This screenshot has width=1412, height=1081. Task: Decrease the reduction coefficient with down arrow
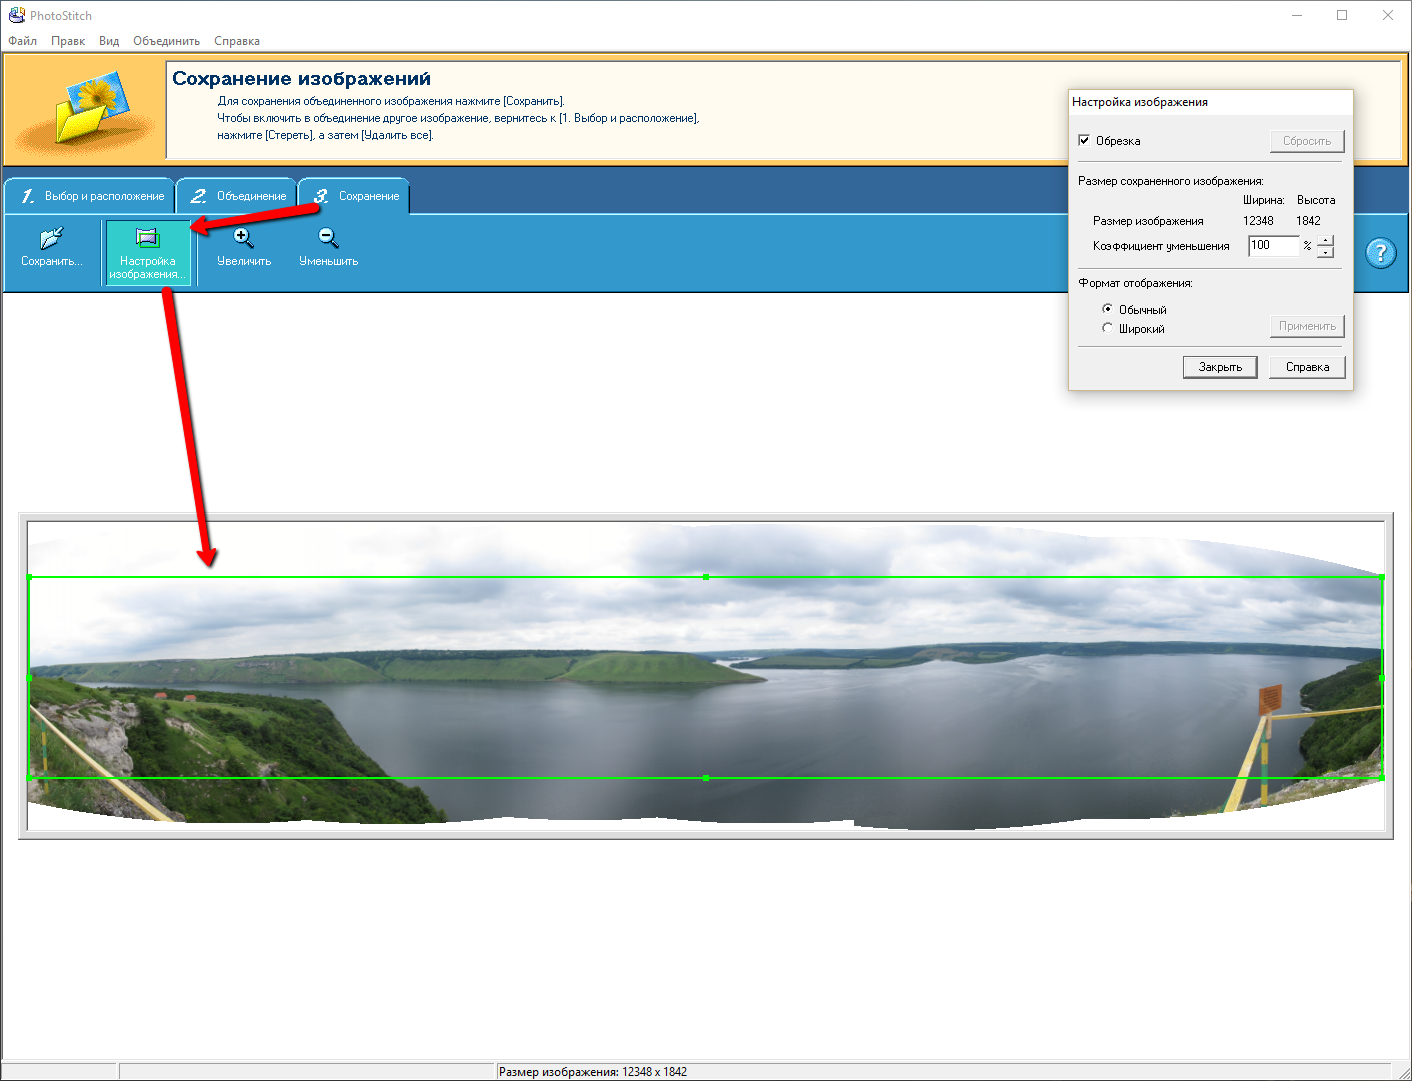coord(1325,252)
